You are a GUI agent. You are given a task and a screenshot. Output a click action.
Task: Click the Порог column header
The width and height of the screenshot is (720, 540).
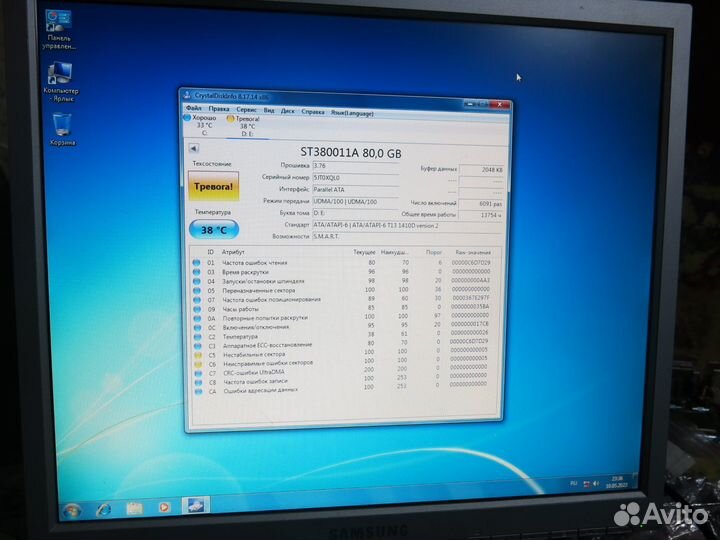pos(433,252)
